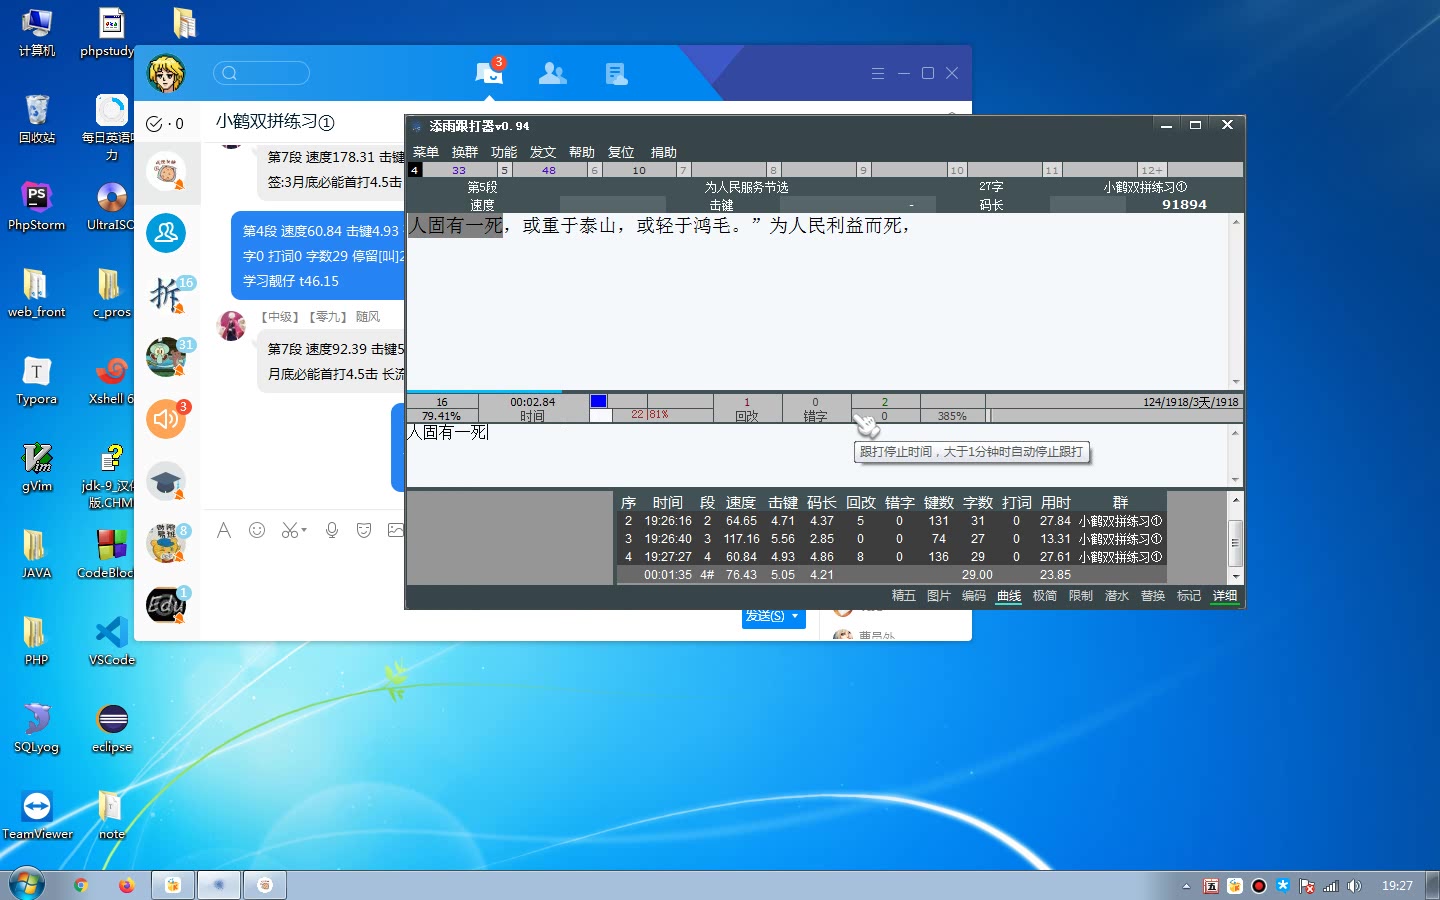Viewport: 1440px width, 900px height.
Task: Select the row 3 record at 19:26:40
Action: click(x=892, y=539)
